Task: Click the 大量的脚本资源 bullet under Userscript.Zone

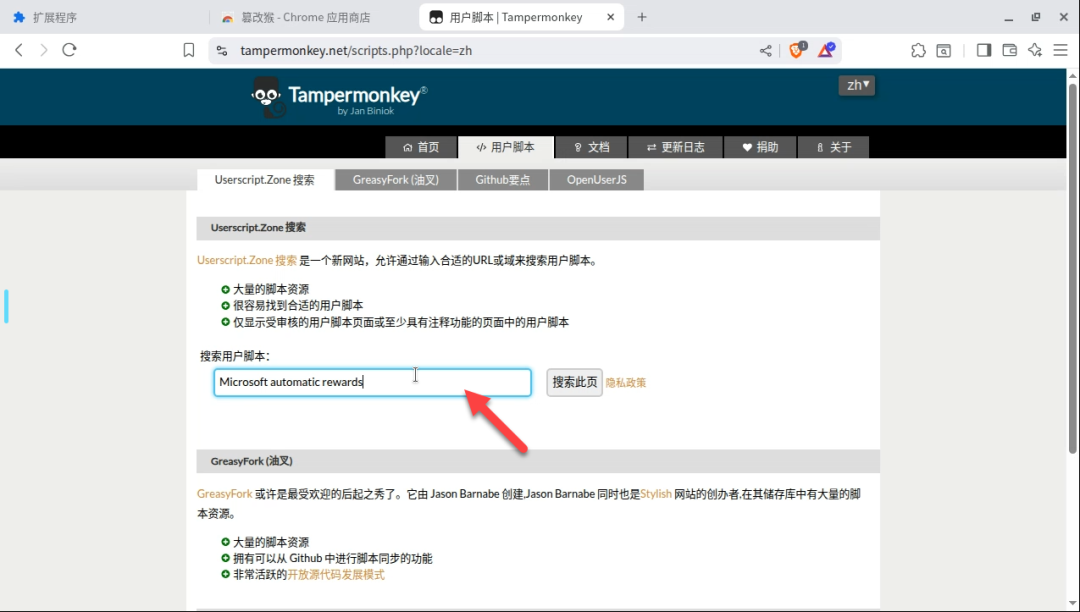Action: click(271, 289)
